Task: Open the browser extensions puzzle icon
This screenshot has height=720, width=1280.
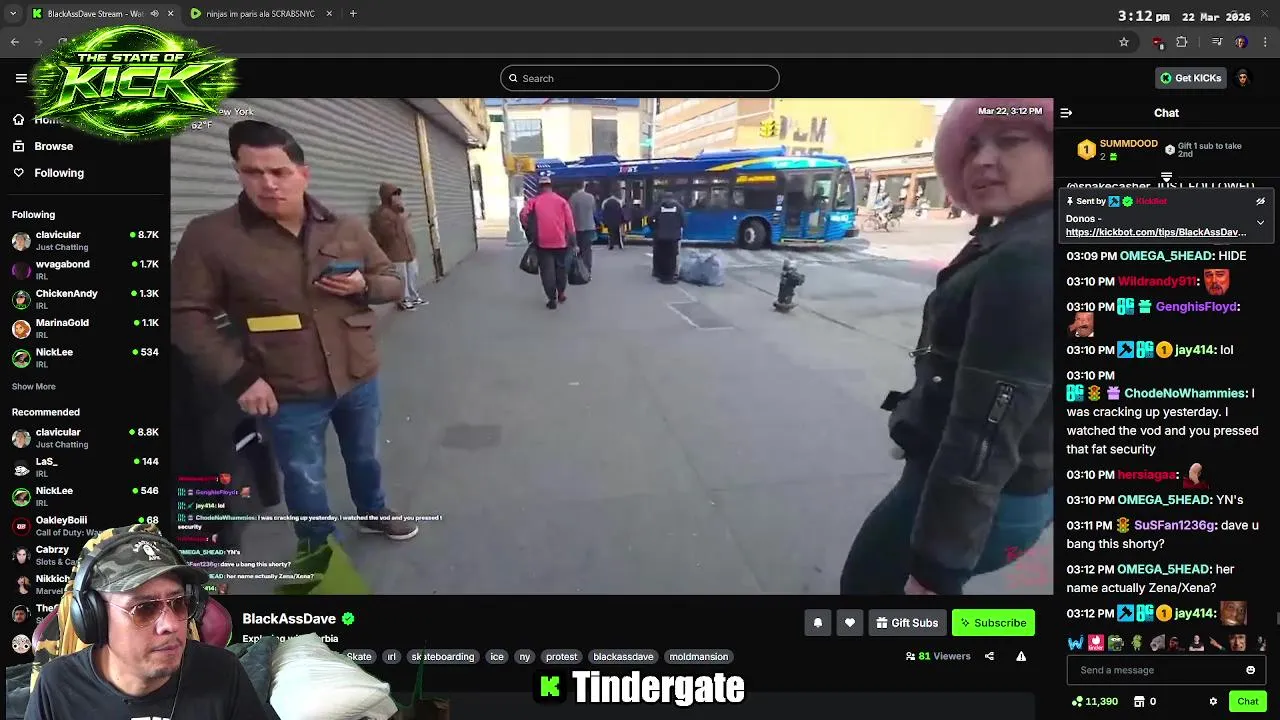Action: (1182, 42)
